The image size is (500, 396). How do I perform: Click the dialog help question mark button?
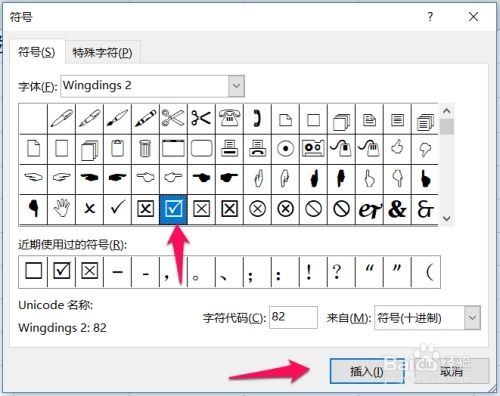pos(430,17)
